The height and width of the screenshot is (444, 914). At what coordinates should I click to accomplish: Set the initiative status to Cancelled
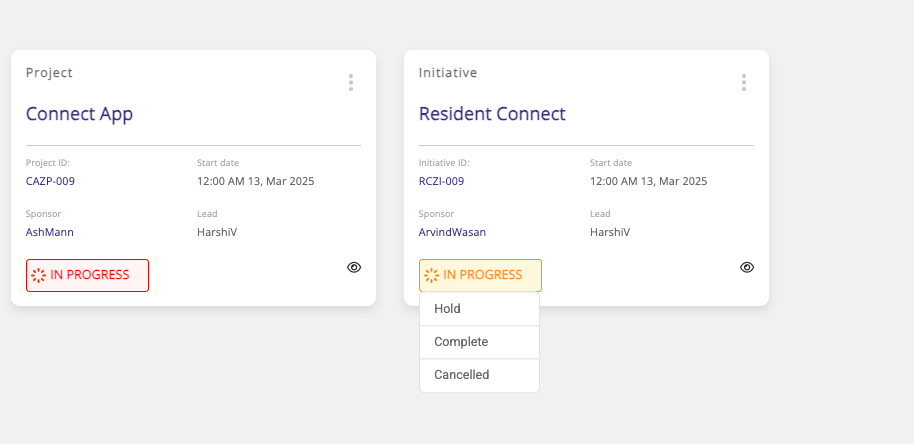point(462,375)
